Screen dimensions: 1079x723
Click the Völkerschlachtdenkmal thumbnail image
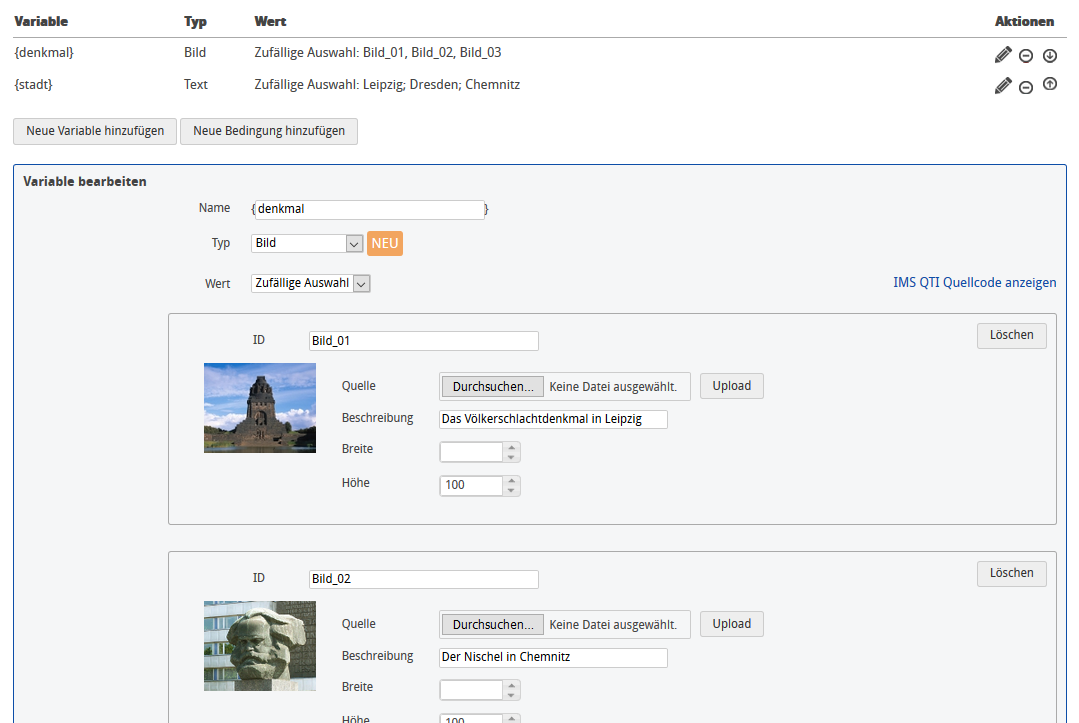click(x=260, y=408)
